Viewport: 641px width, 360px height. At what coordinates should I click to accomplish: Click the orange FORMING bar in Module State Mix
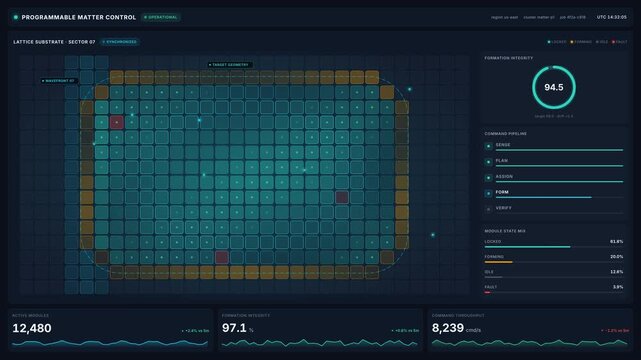498,262
